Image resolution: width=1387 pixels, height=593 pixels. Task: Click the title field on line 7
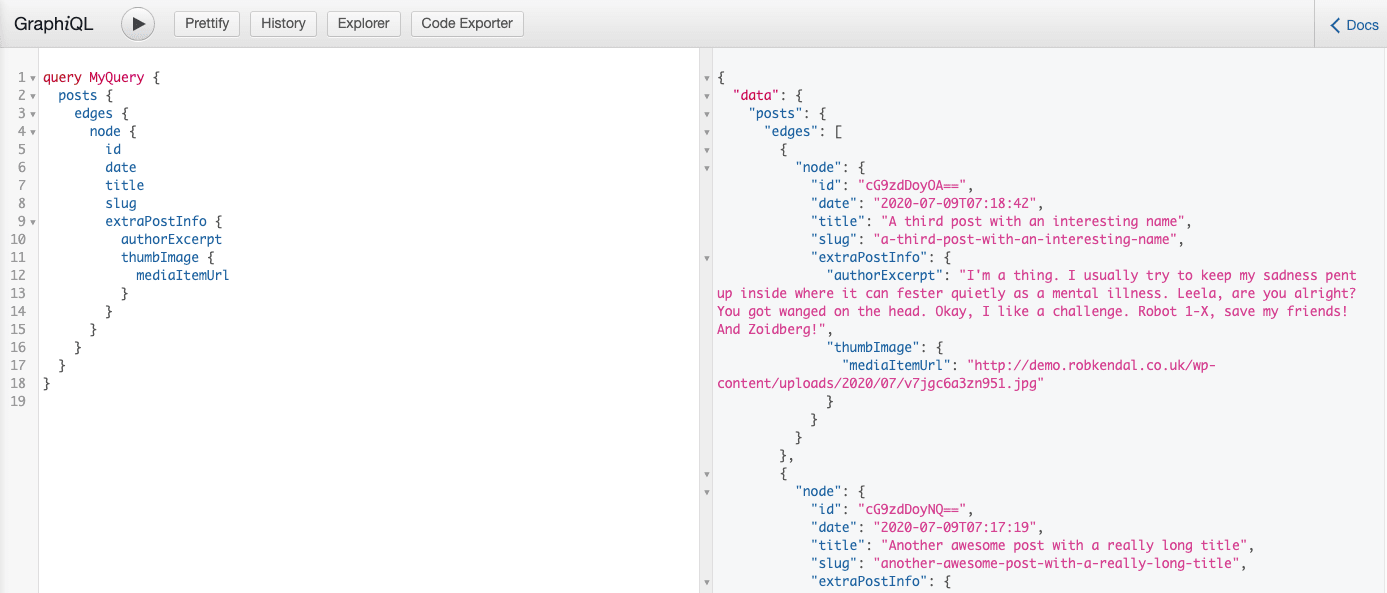coord(124,185)
